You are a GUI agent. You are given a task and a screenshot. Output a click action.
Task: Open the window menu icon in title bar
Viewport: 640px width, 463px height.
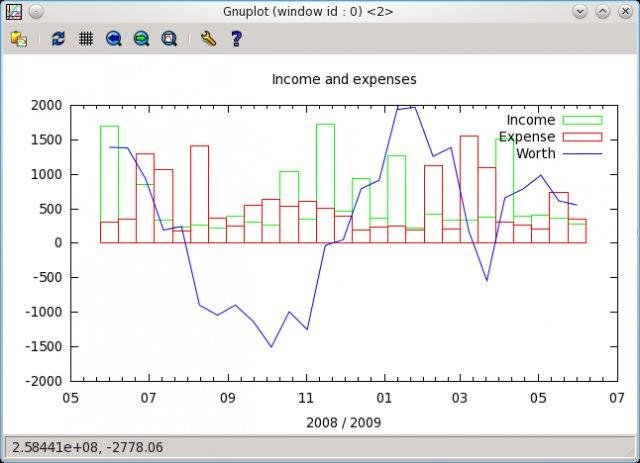[x=14, y=11]
